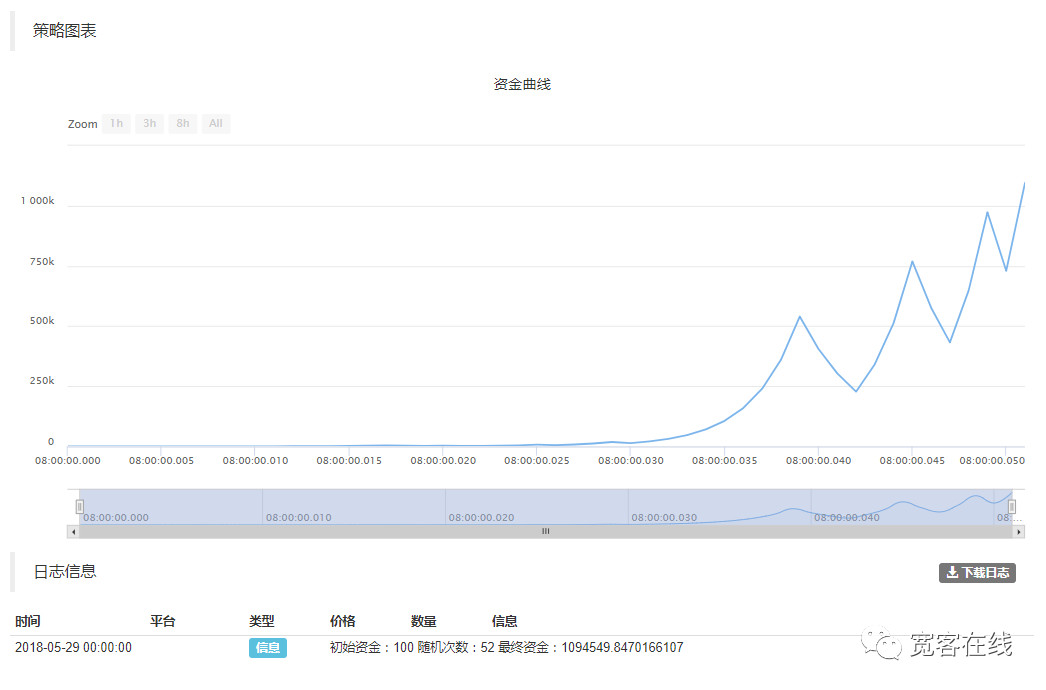Click the 下载日志 download log button

pos(977,573)
